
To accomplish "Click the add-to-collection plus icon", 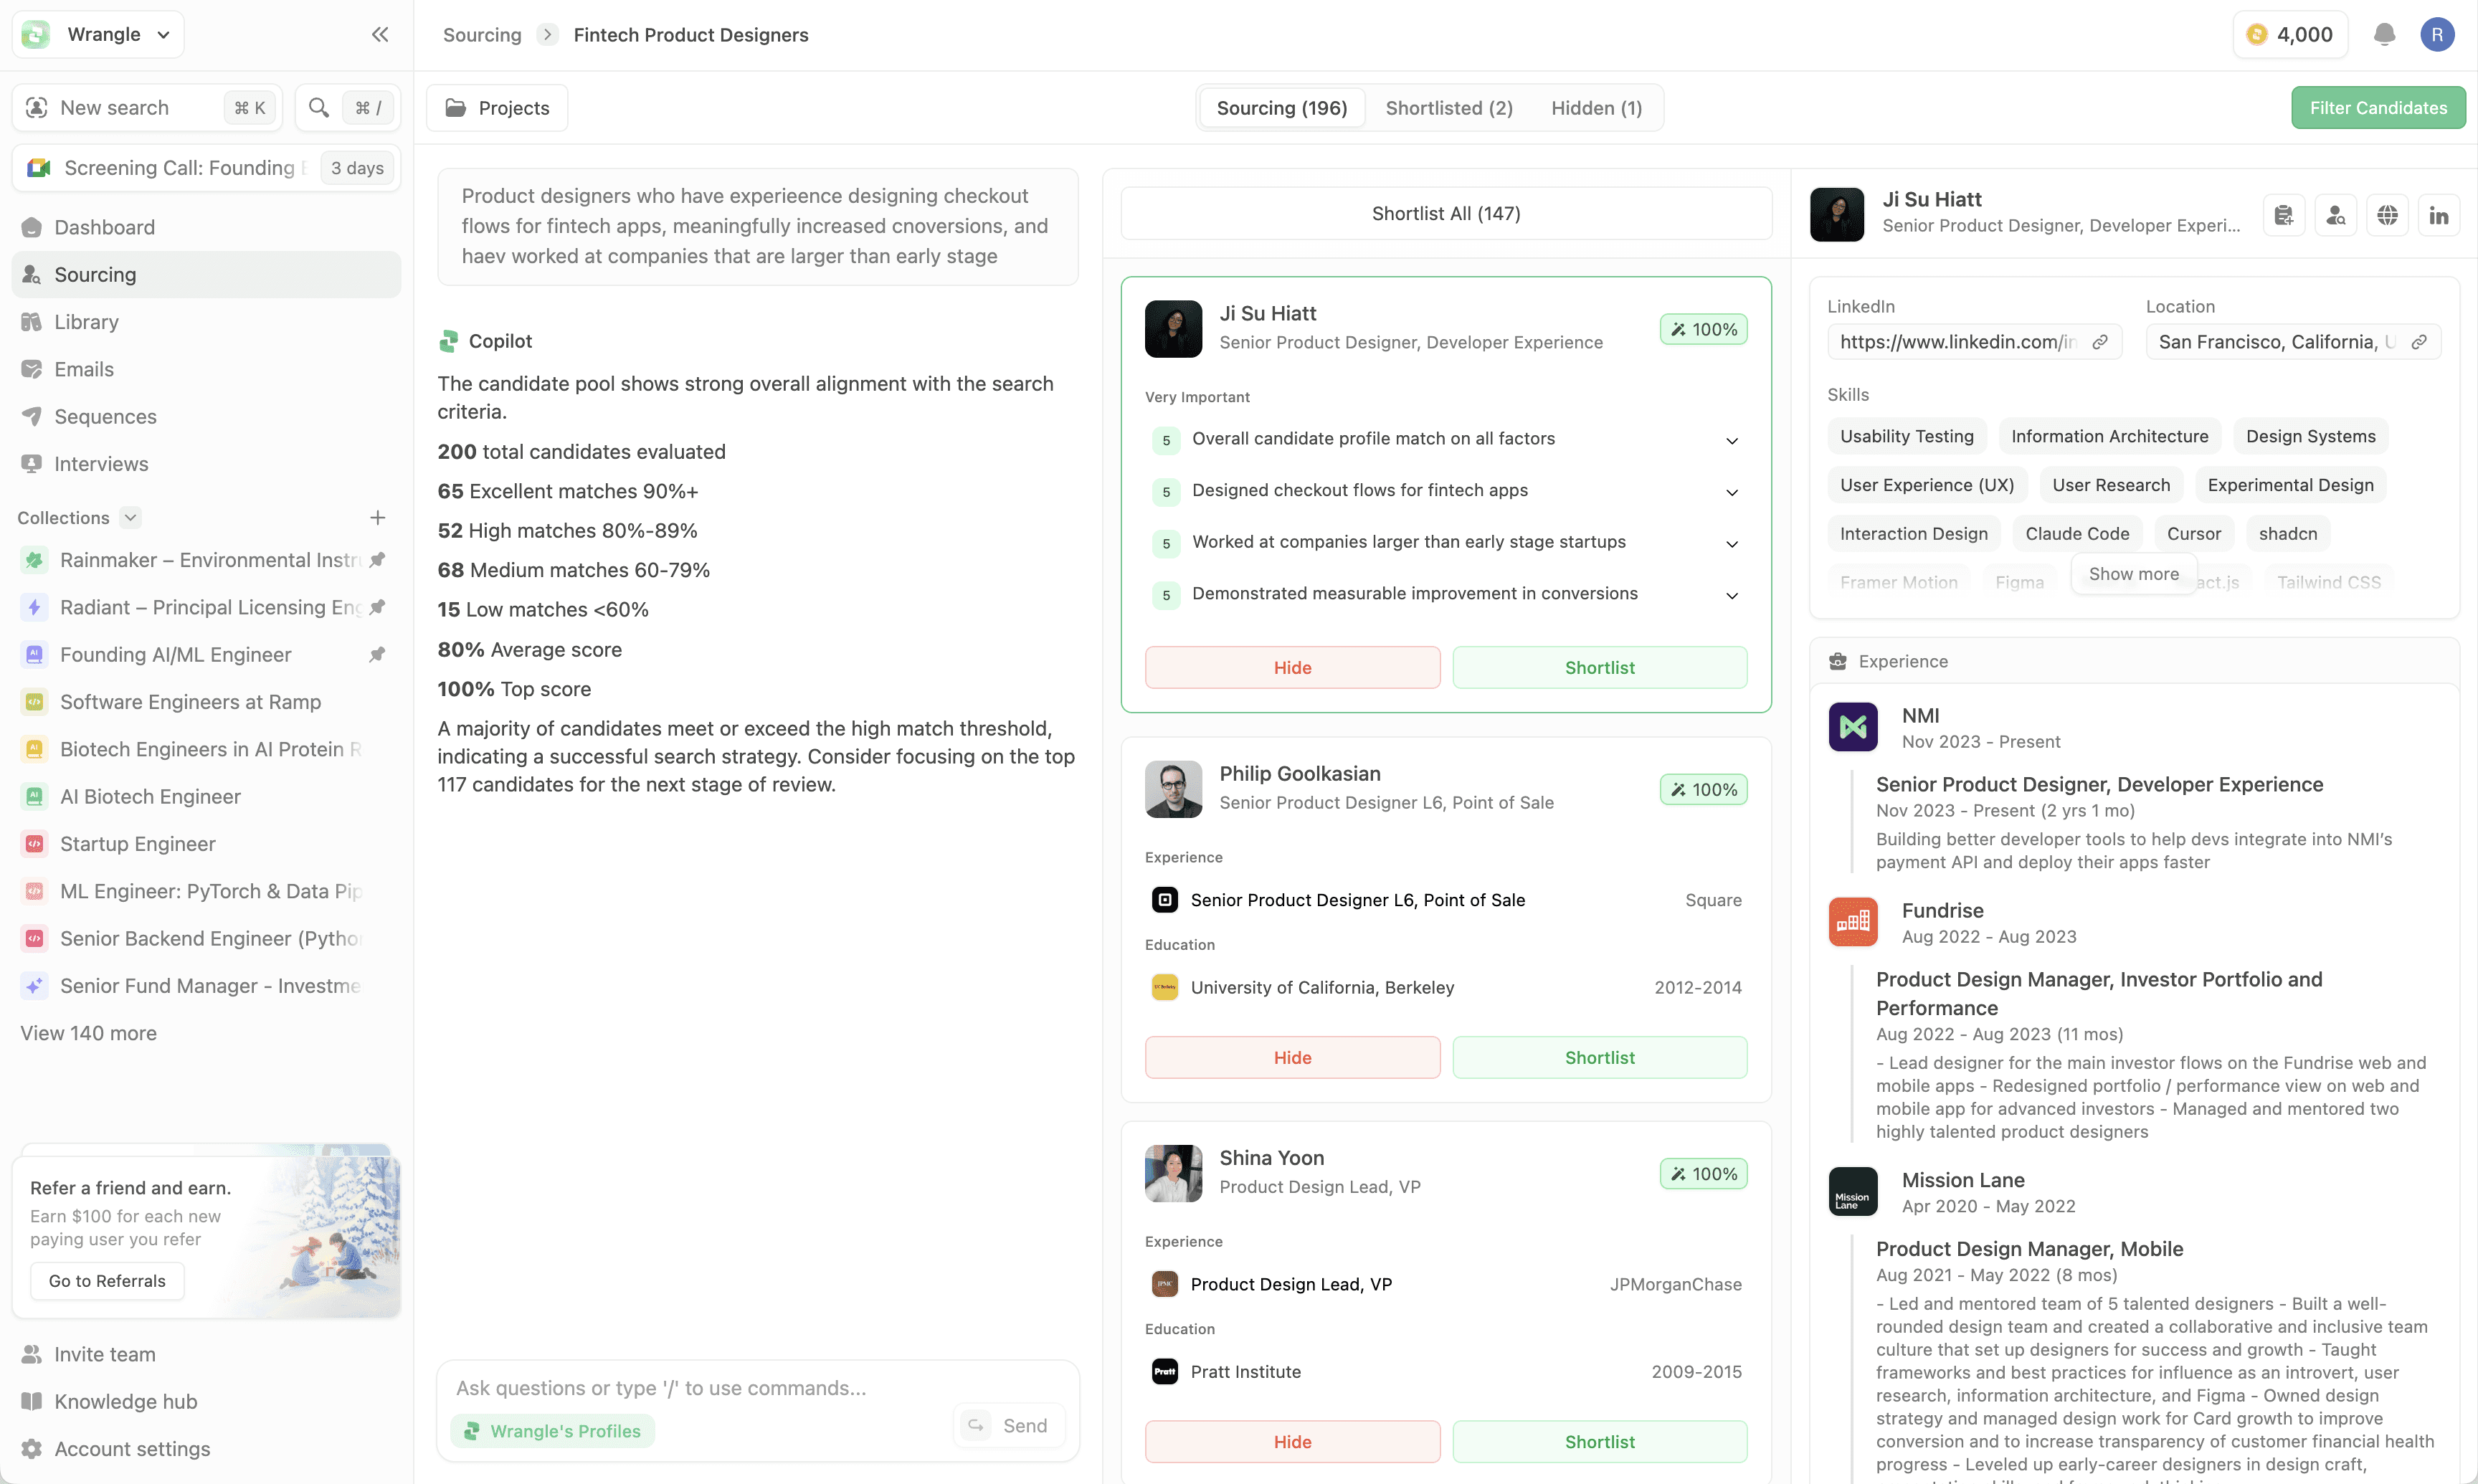I will click(377, 518).
